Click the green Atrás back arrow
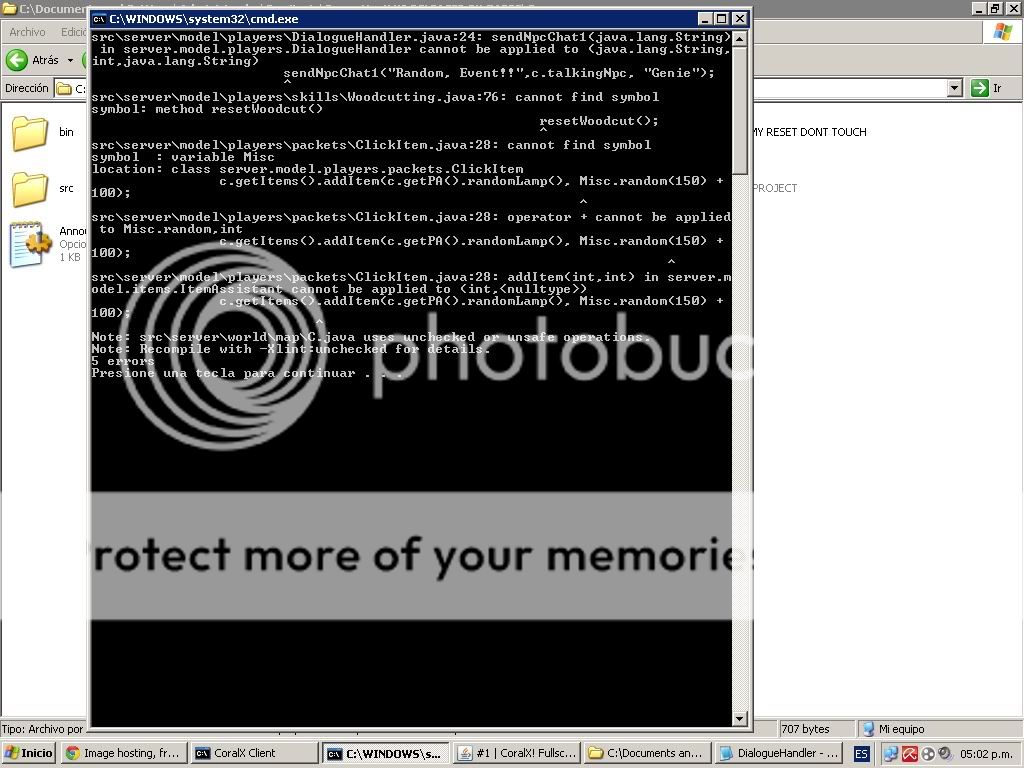 tap(17, 60)
